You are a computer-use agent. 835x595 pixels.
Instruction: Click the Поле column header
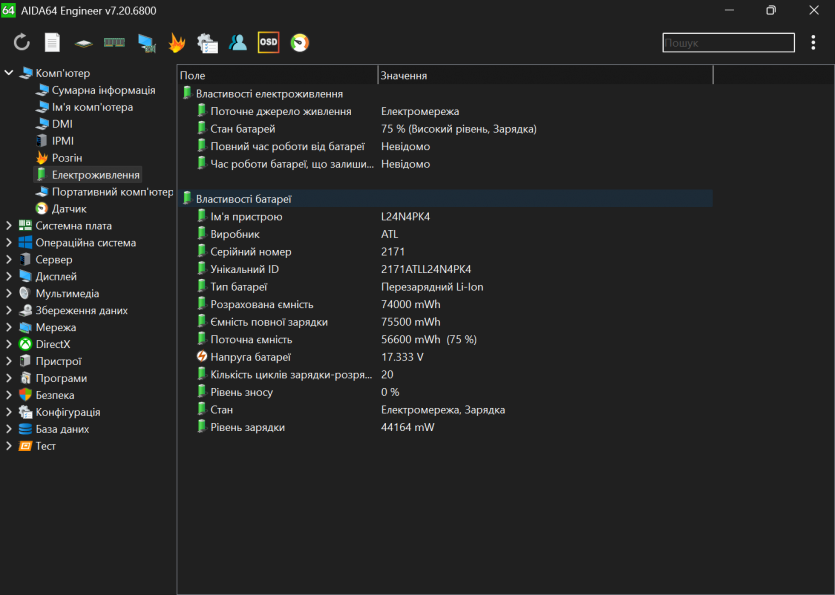pyautogui.click(x=277, y=75)
